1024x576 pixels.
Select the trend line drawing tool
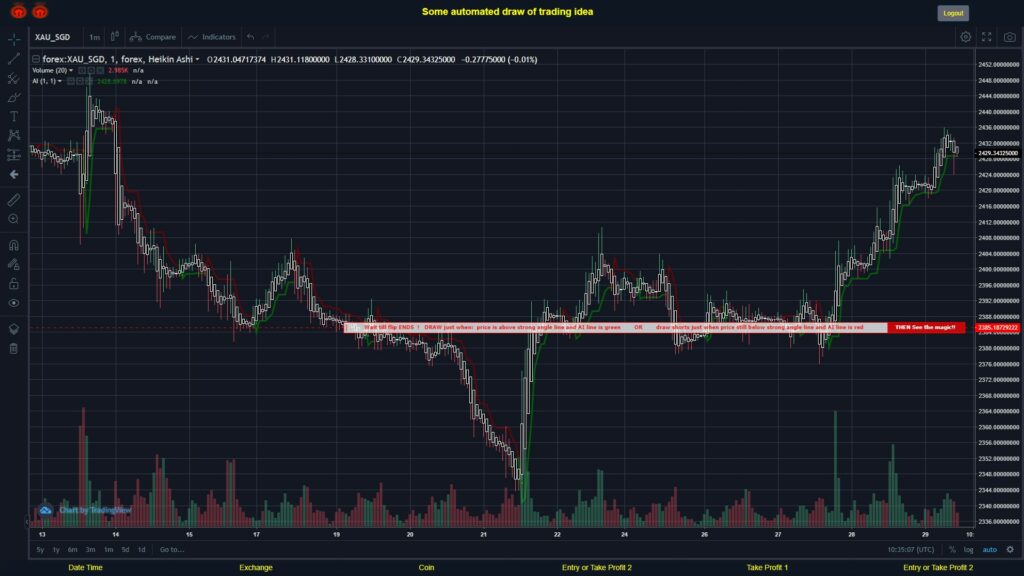coord(14,59)
